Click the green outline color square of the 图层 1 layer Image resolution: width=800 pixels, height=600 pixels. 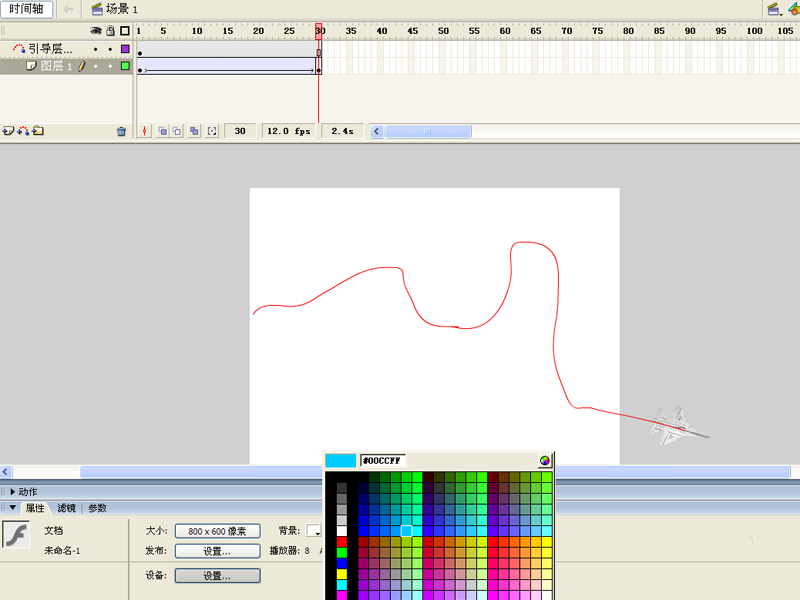[x=125, y=66]
